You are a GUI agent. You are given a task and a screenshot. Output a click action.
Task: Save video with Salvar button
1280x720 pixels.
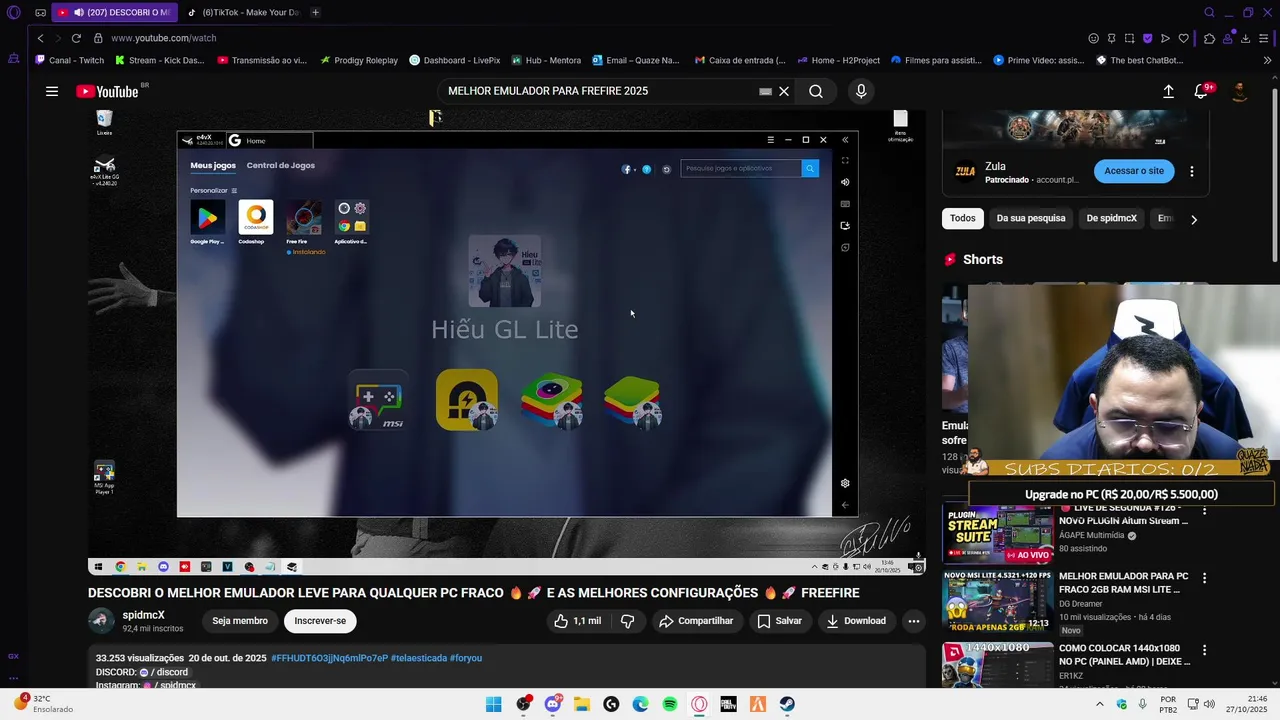[x=779, y=621]
